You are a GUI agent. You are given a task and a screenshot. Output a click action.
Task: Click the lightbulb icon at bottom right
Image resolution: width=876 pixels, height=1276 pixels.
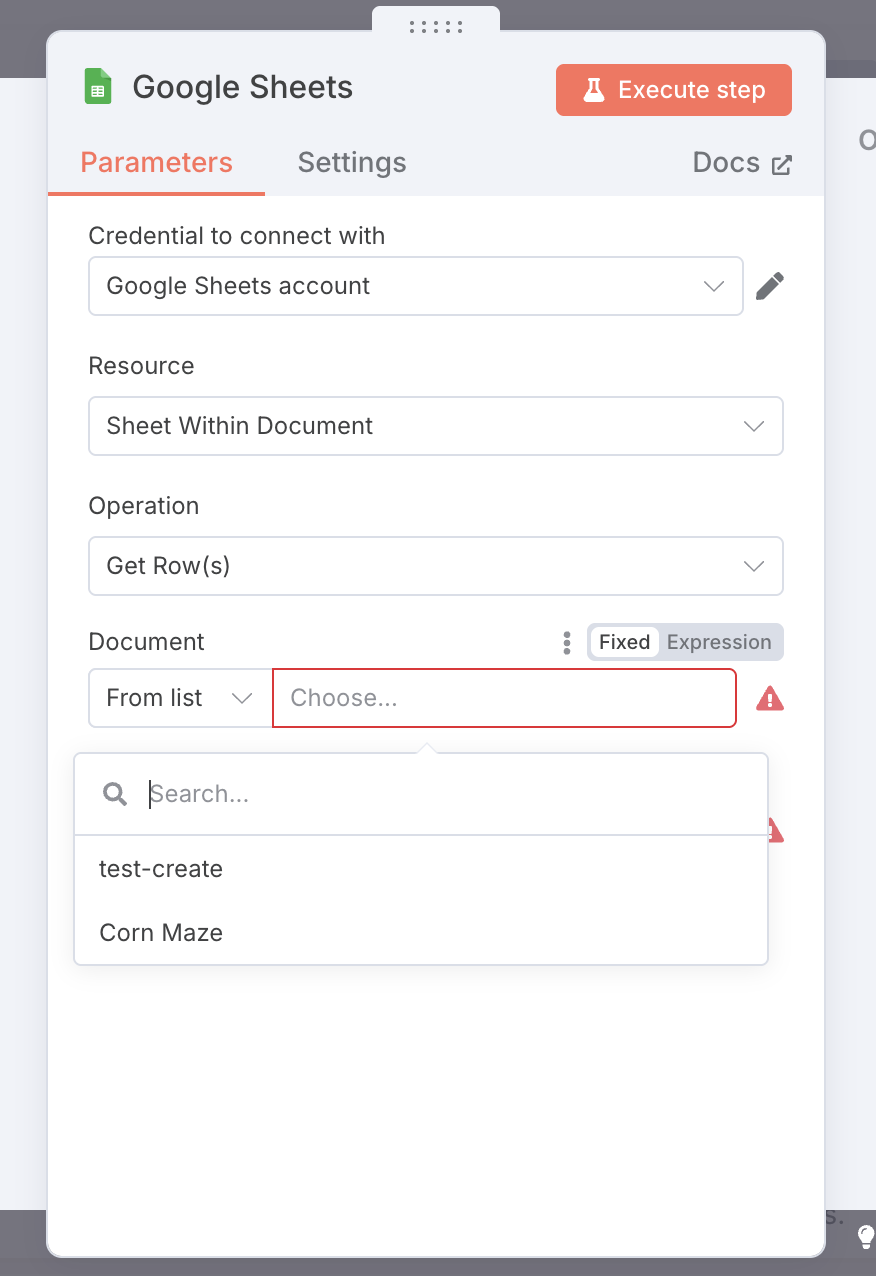pos(866,1238)
